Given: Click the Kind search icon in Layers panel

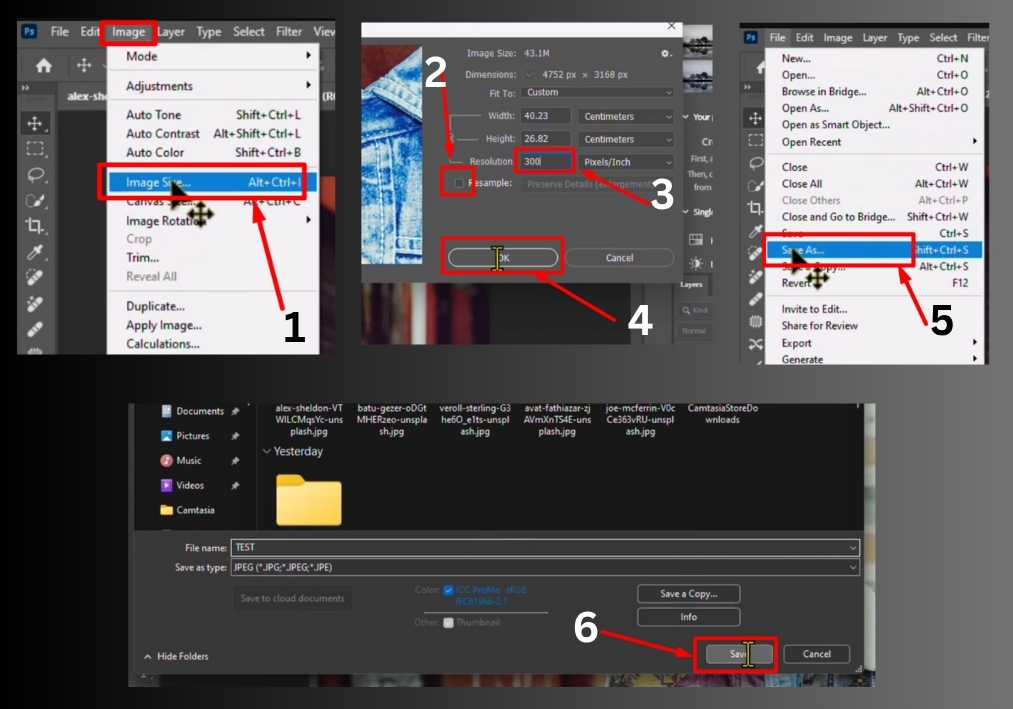Looking at the screenshot, I should pos(686,310).
